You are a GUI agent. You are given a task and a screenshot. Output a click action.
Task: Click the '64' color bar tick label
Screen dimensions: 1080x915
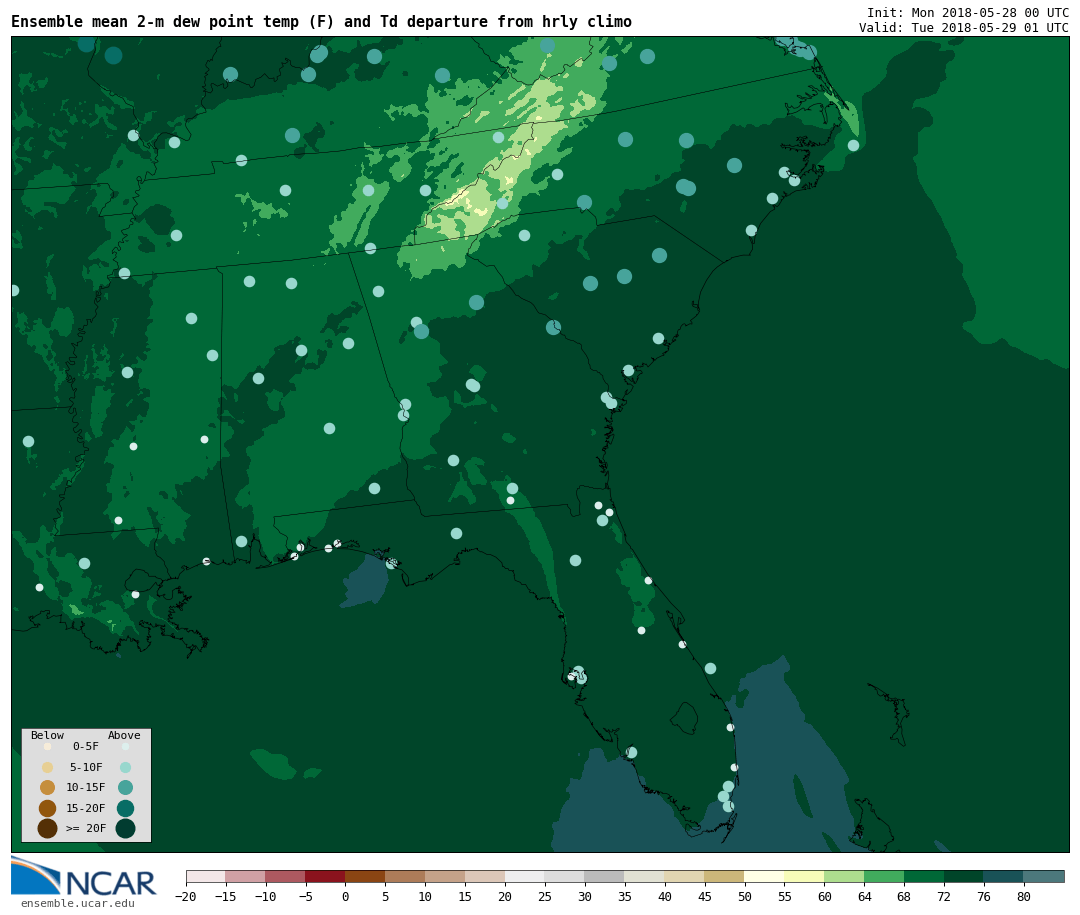(864, 896)
